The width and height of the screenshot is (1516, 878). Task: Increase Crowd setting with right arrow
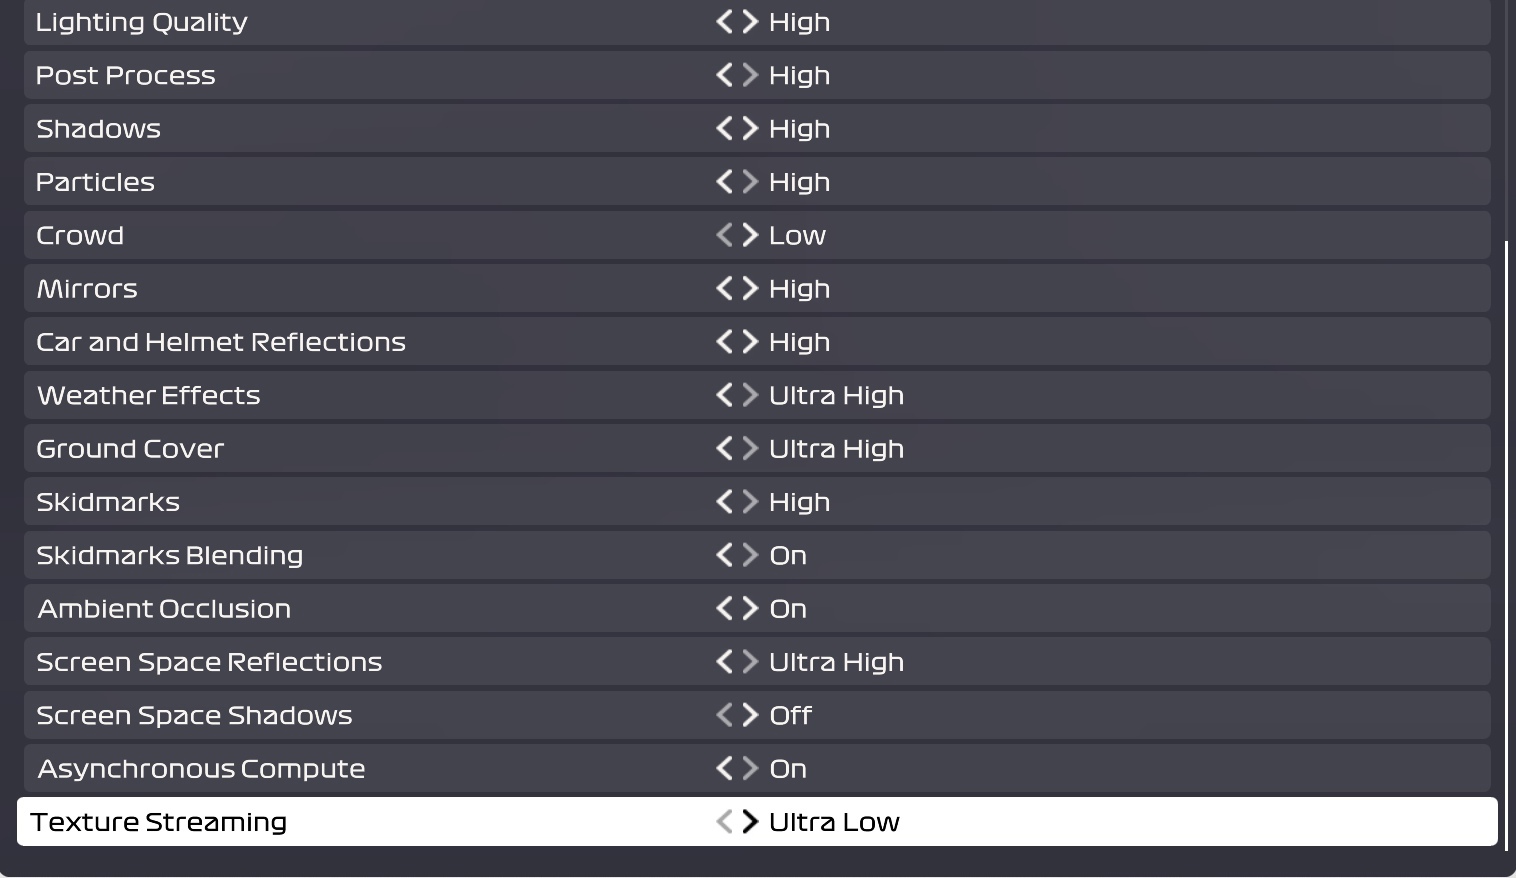pyautogui.click(x=750, y=235)
